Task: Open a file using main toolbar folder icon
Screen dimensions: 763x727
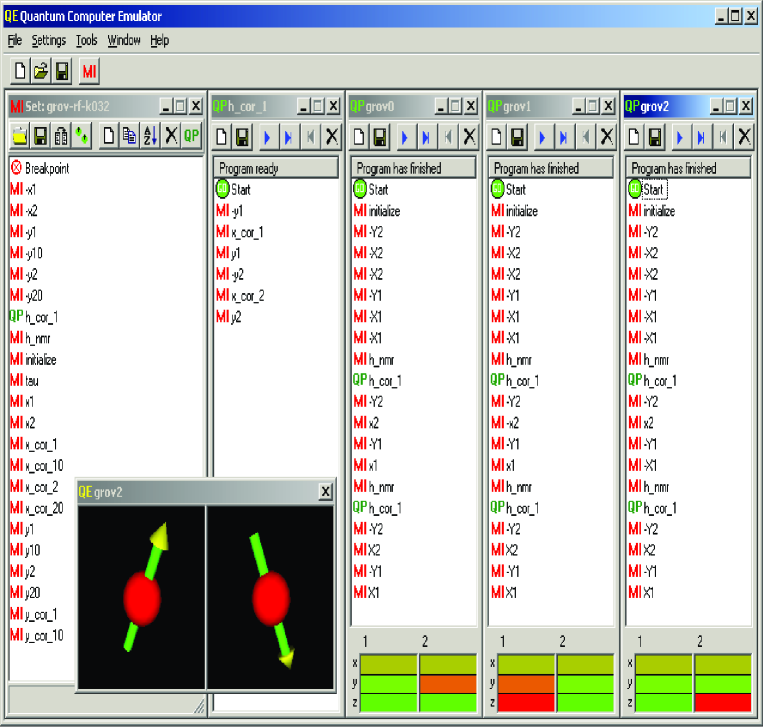Action: pos(41,72)
